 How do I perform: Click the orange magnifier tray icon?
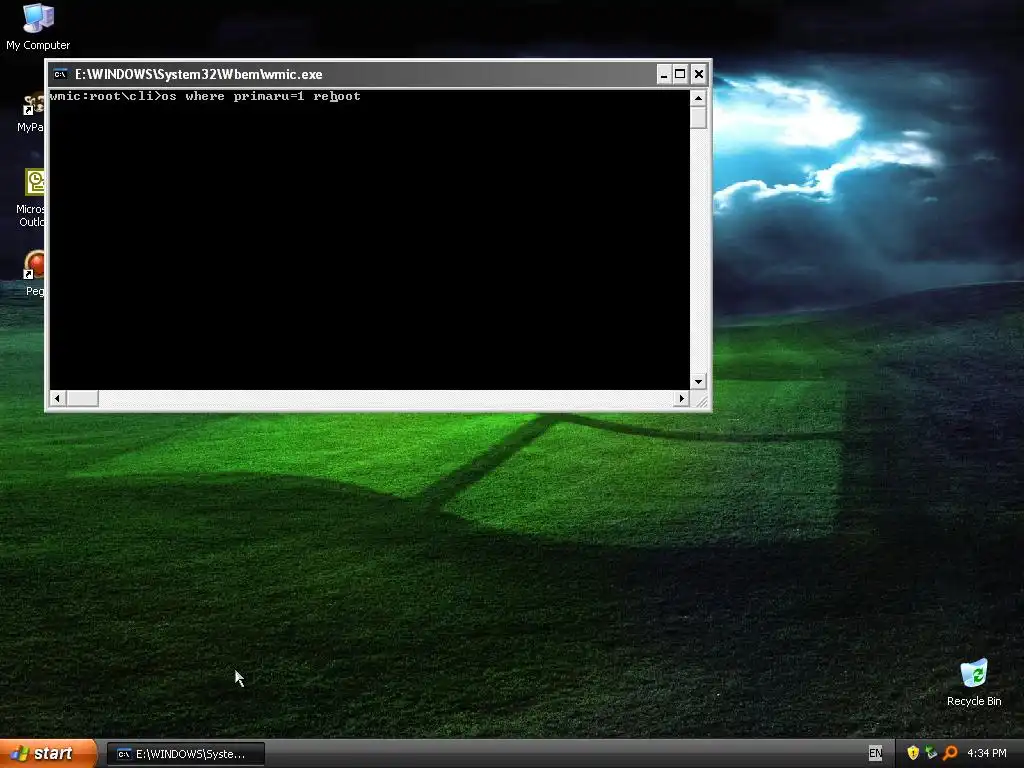950,753
